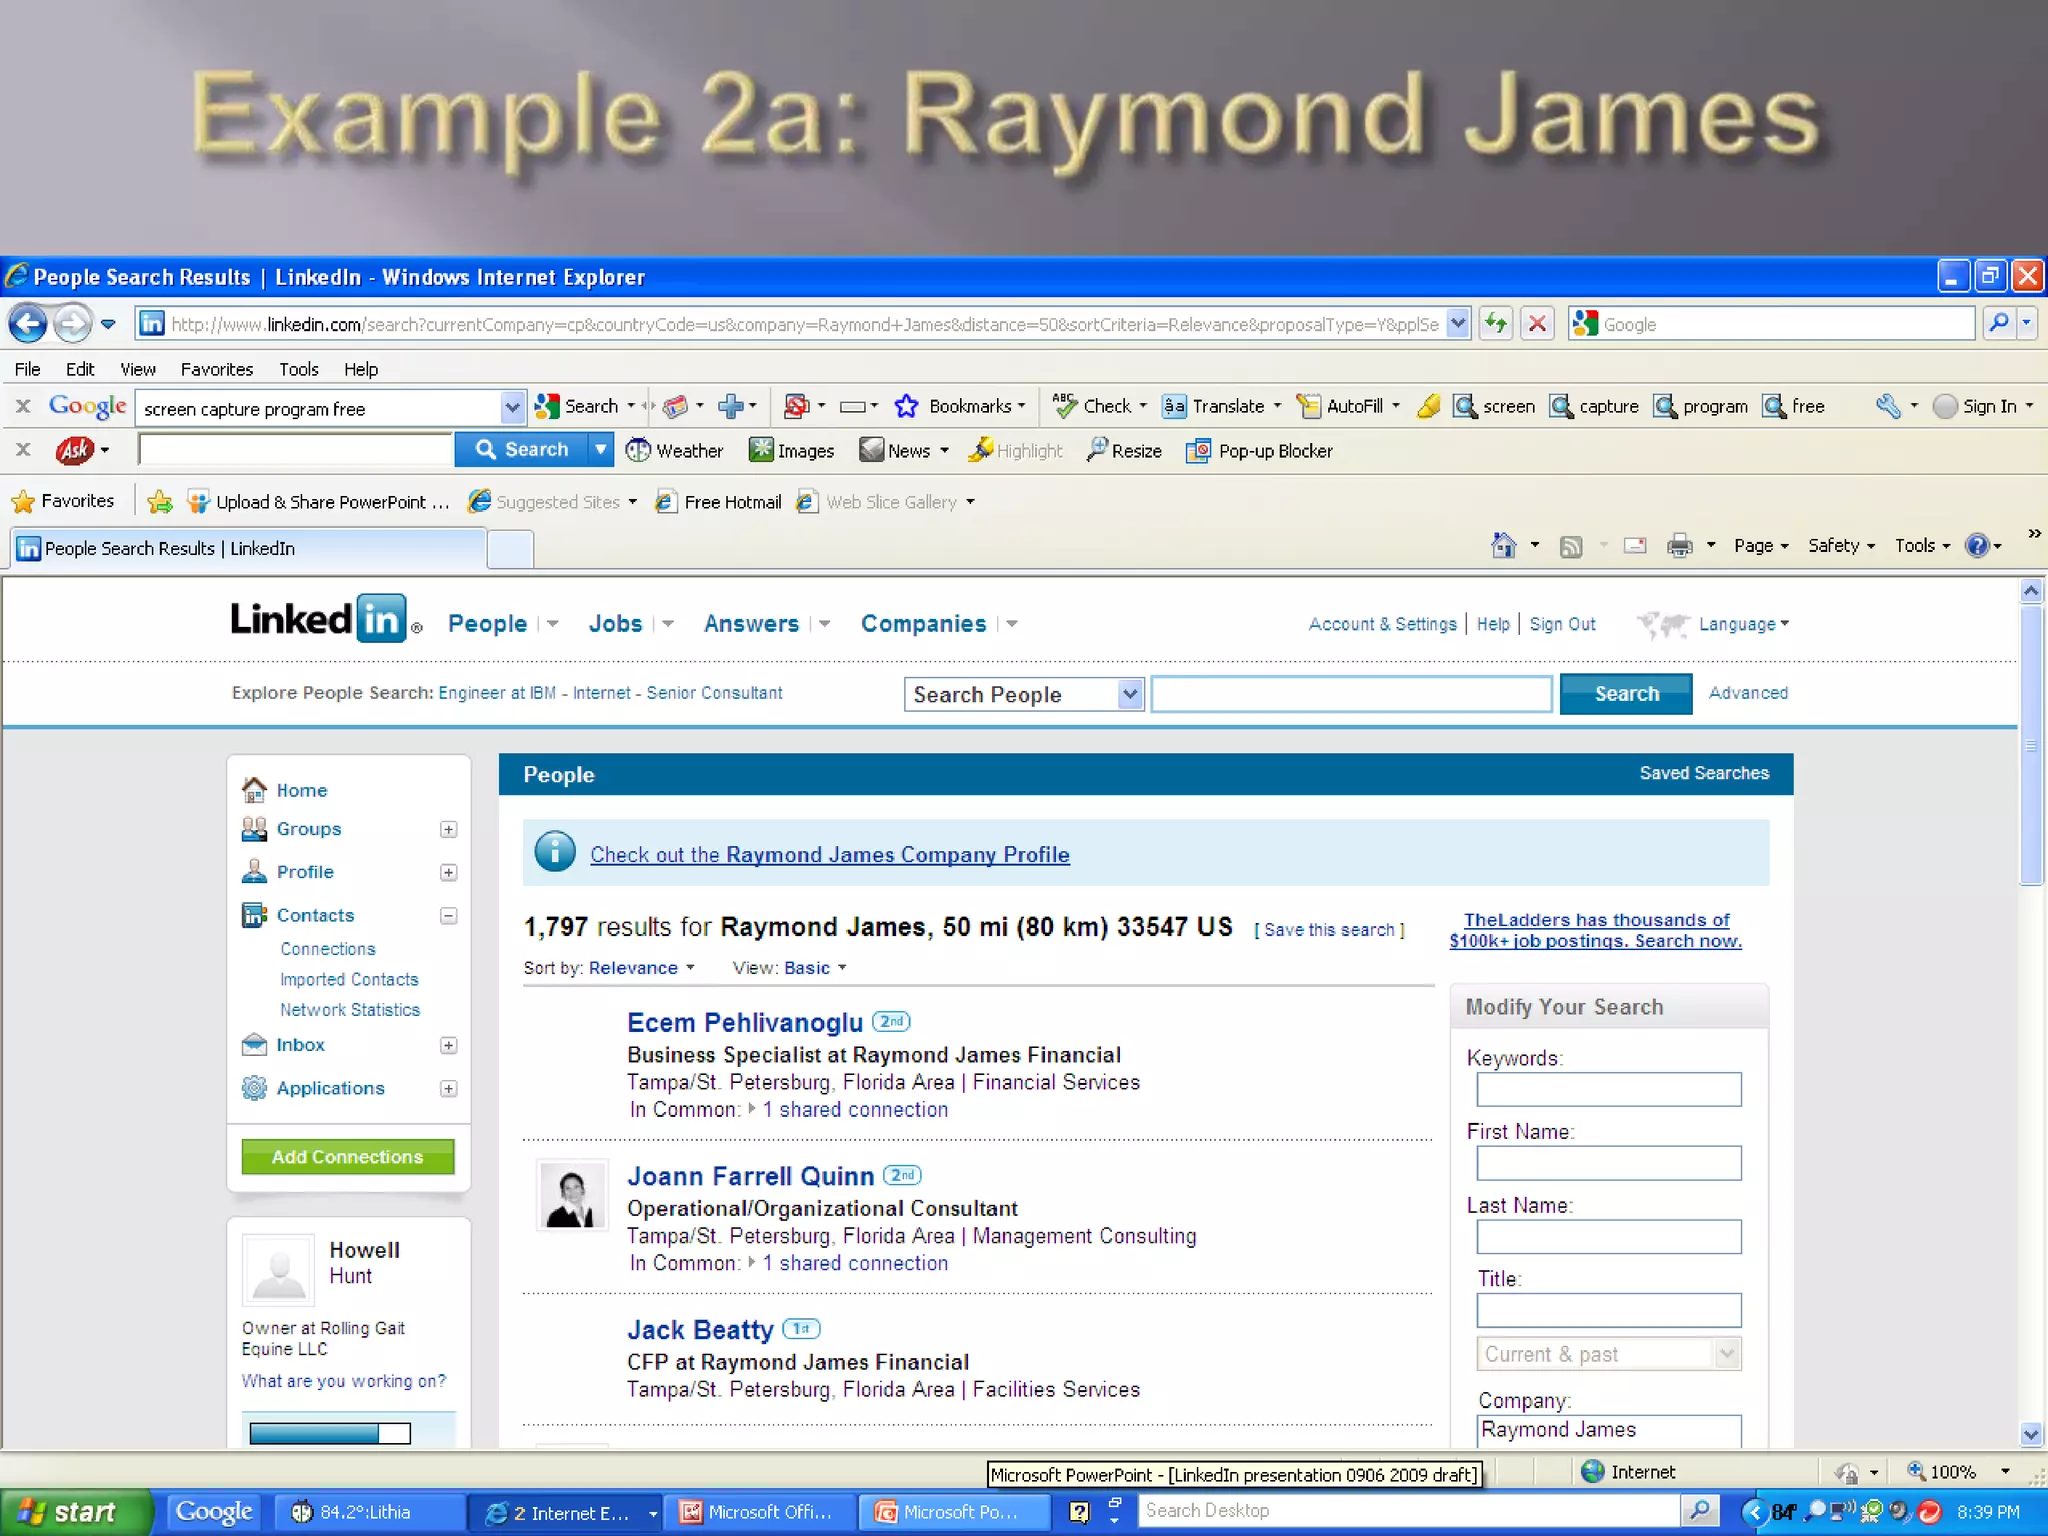Click the profile completeness progress bar
2048x1536 pixels.
tap(330, 1432)
